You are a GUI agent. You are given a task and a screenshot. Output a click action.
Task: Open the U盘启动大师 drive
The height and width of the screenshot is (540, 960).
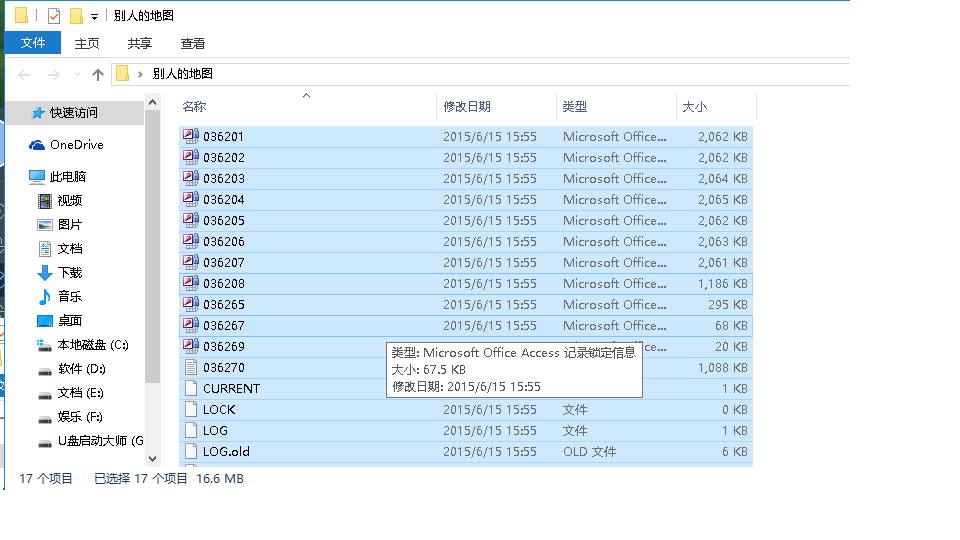[100, 440]
